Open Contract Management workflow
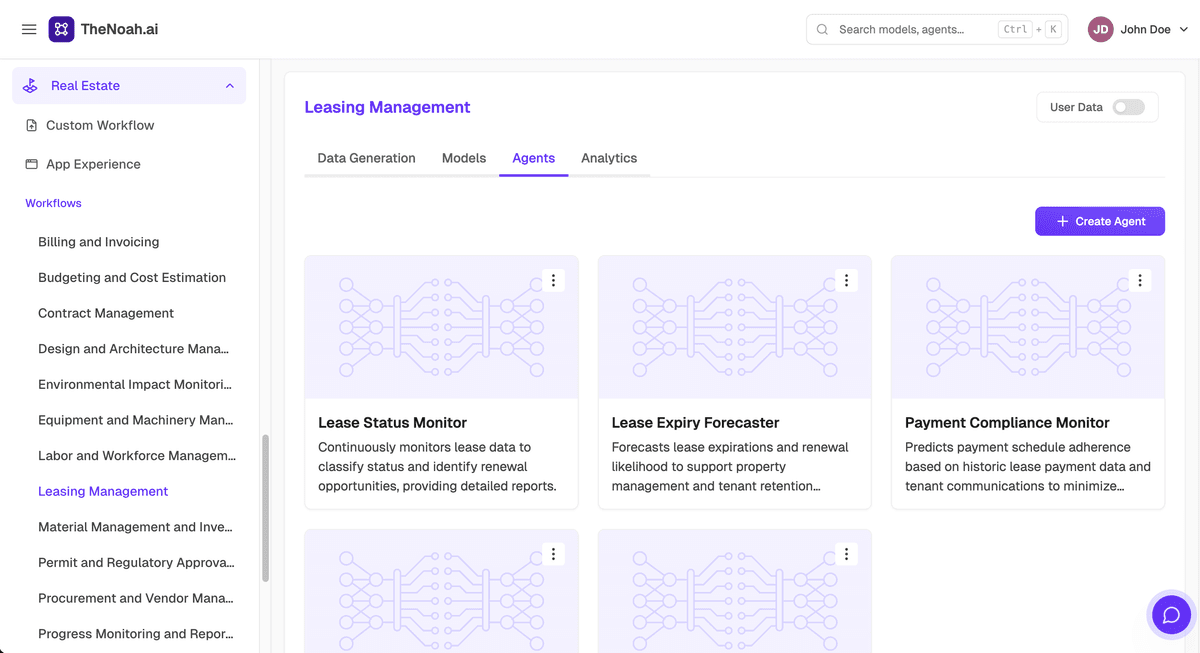The width and height of the screenshot is (1200, 653). pos(106,313)
